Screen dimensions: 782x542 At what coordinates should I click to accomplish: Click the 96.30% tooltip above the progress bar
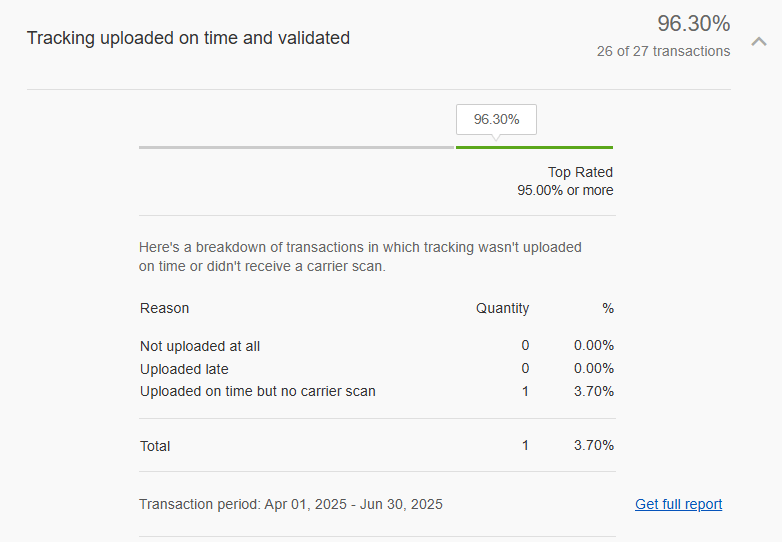496,119
